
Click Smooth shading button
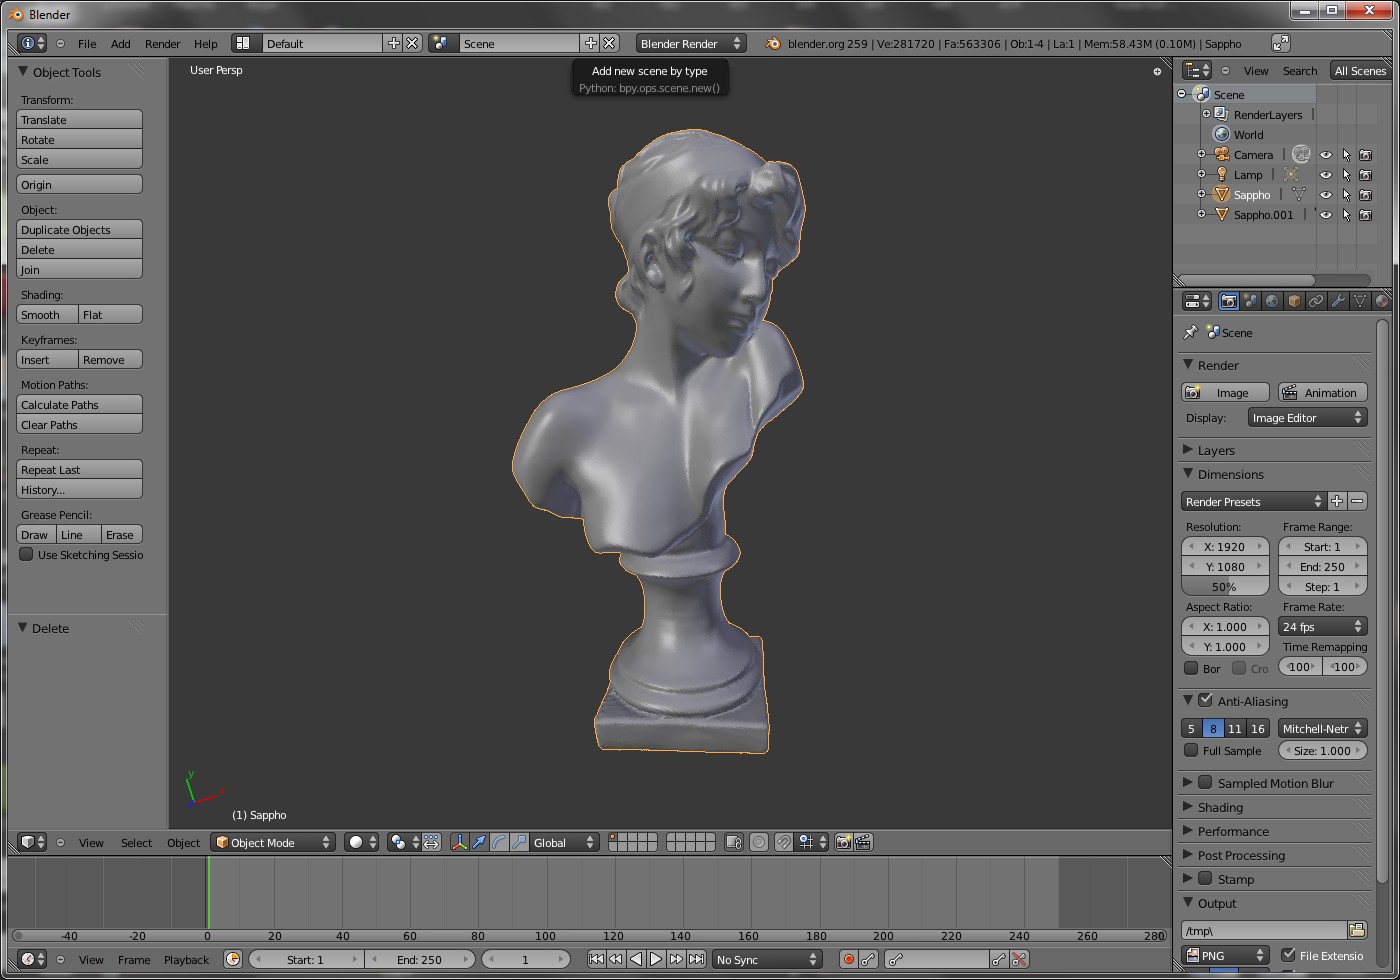[x=47, y=314]
